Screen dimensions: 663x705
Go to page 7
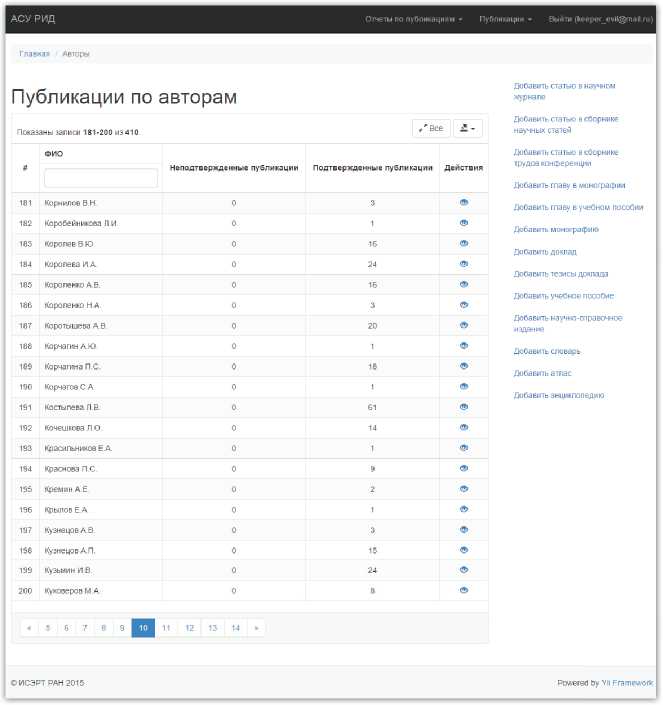85,628
